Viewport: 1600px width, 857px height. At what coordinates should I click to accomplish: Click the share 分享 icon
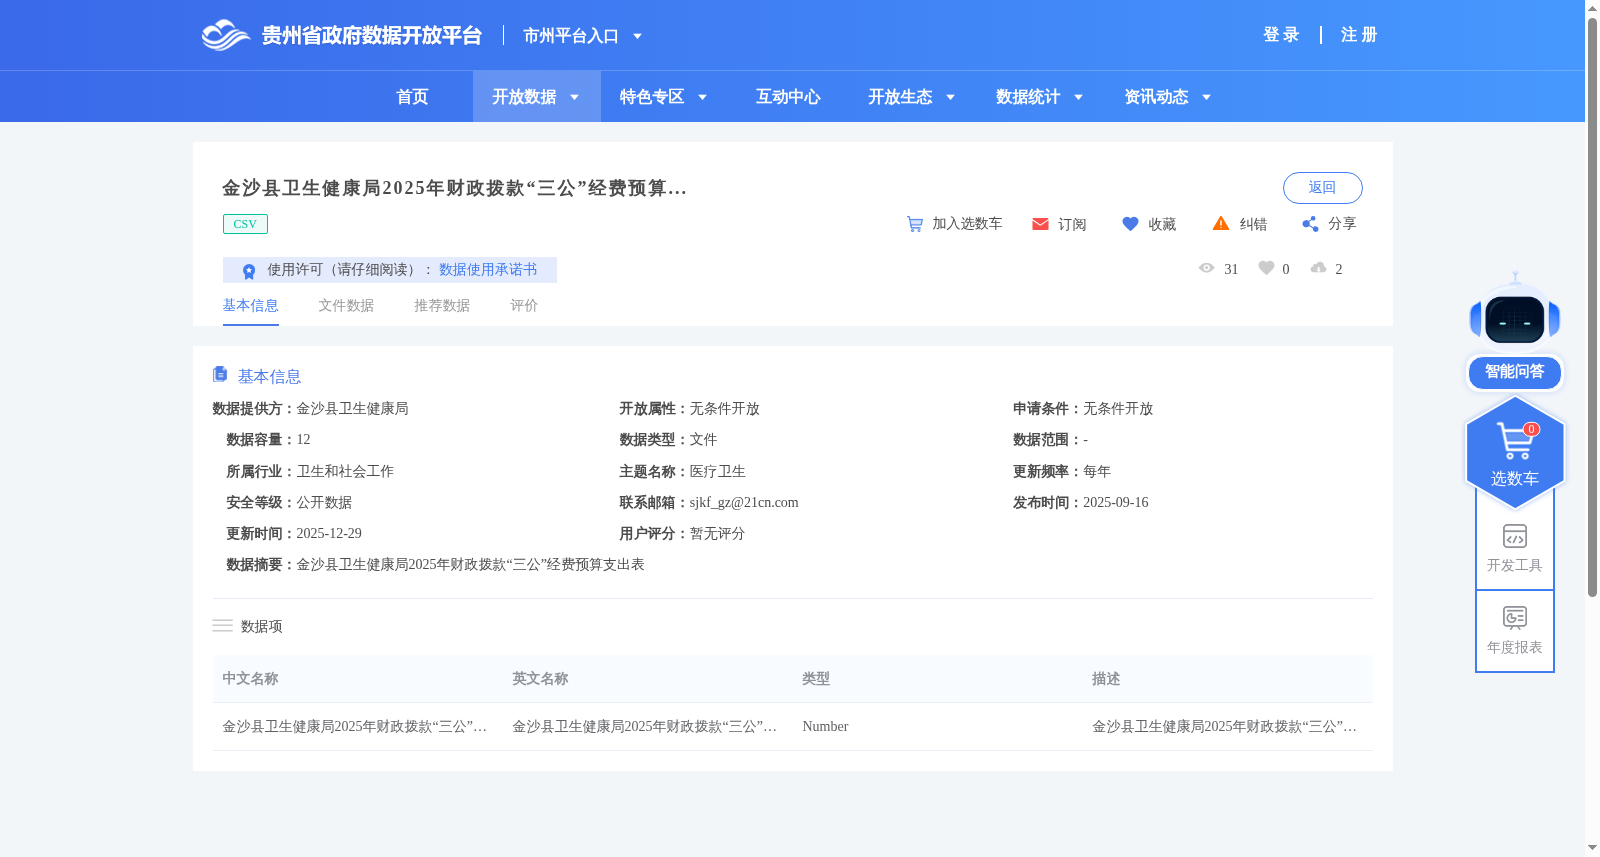(x=1310, y=224)
